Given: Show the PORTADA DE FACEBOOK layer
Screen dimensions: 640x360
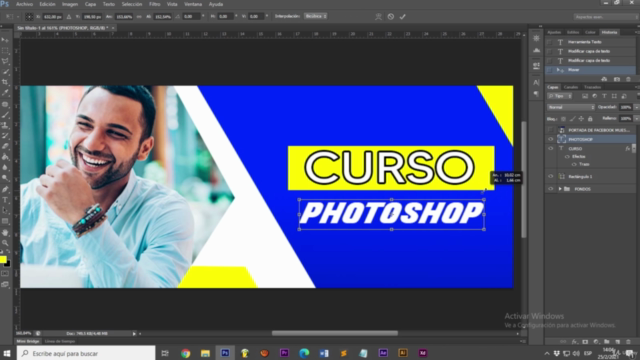Looking at the screenshot, I should click(x=550, y=130).
